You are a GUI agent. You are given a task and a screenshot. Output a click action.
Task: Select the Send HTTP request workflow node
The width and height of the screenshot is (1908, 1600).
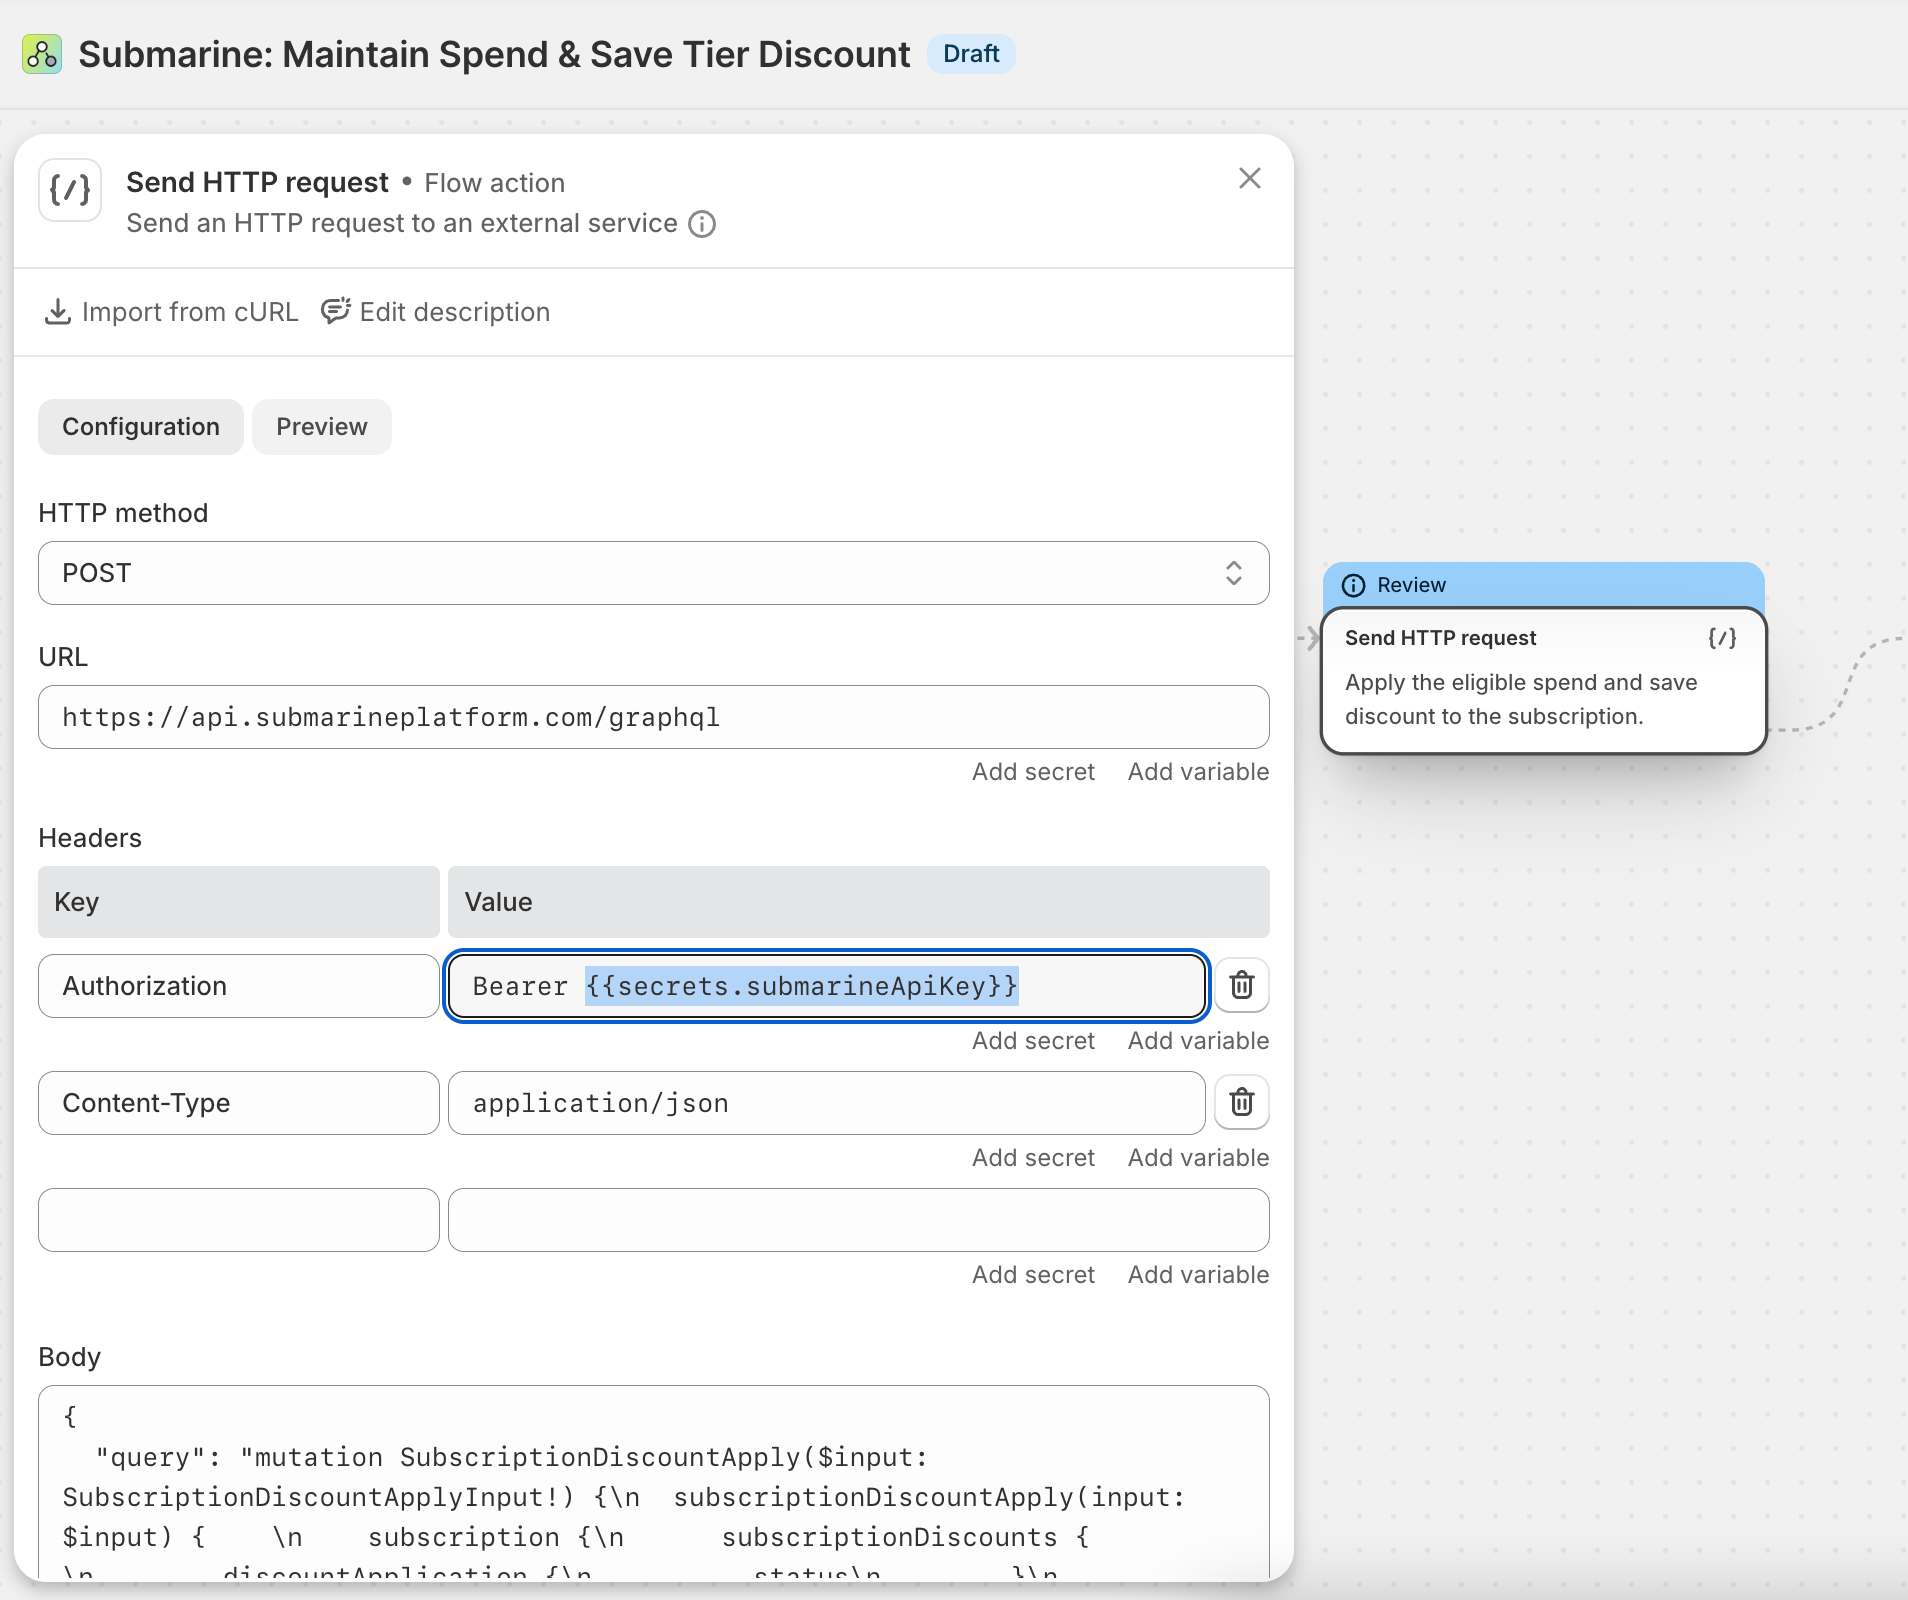coord(1542,680)
